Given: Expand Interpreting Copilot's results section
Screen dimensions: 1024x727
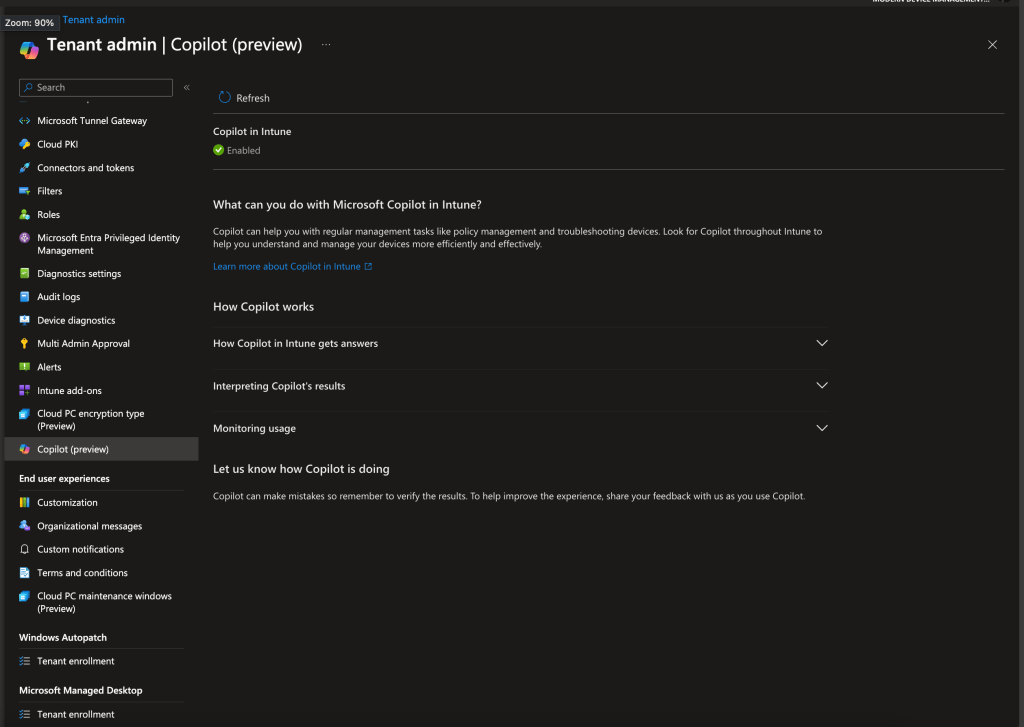Looking at the screenshot, I should pyautogui.click(x=822, y=386).
